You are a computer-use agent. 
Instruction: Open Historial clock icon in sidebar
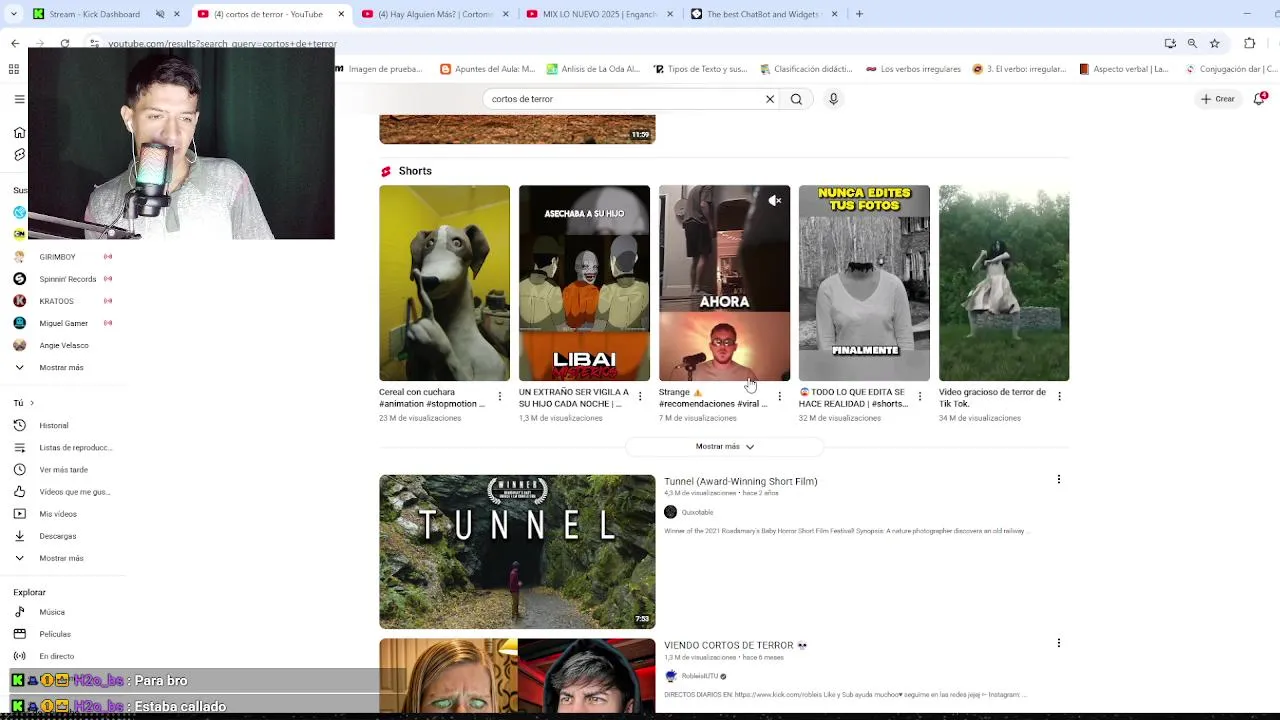coord(19,425)
